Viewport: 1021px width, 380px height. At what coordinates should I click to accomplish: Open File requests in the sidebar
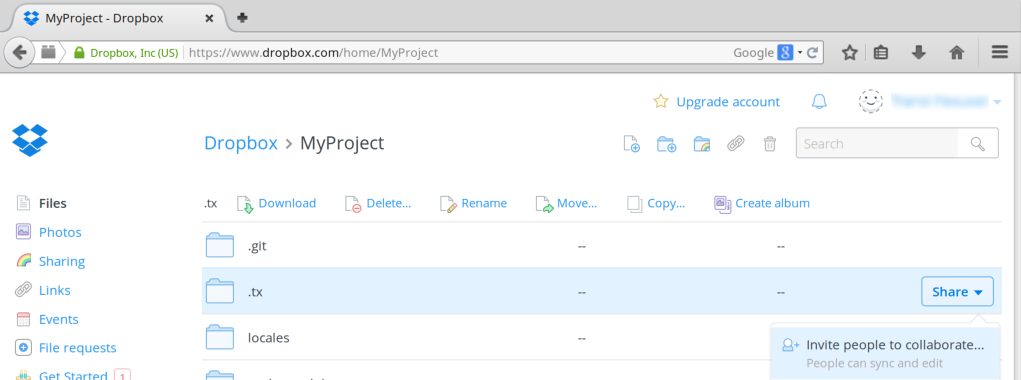tap(77, 348)
